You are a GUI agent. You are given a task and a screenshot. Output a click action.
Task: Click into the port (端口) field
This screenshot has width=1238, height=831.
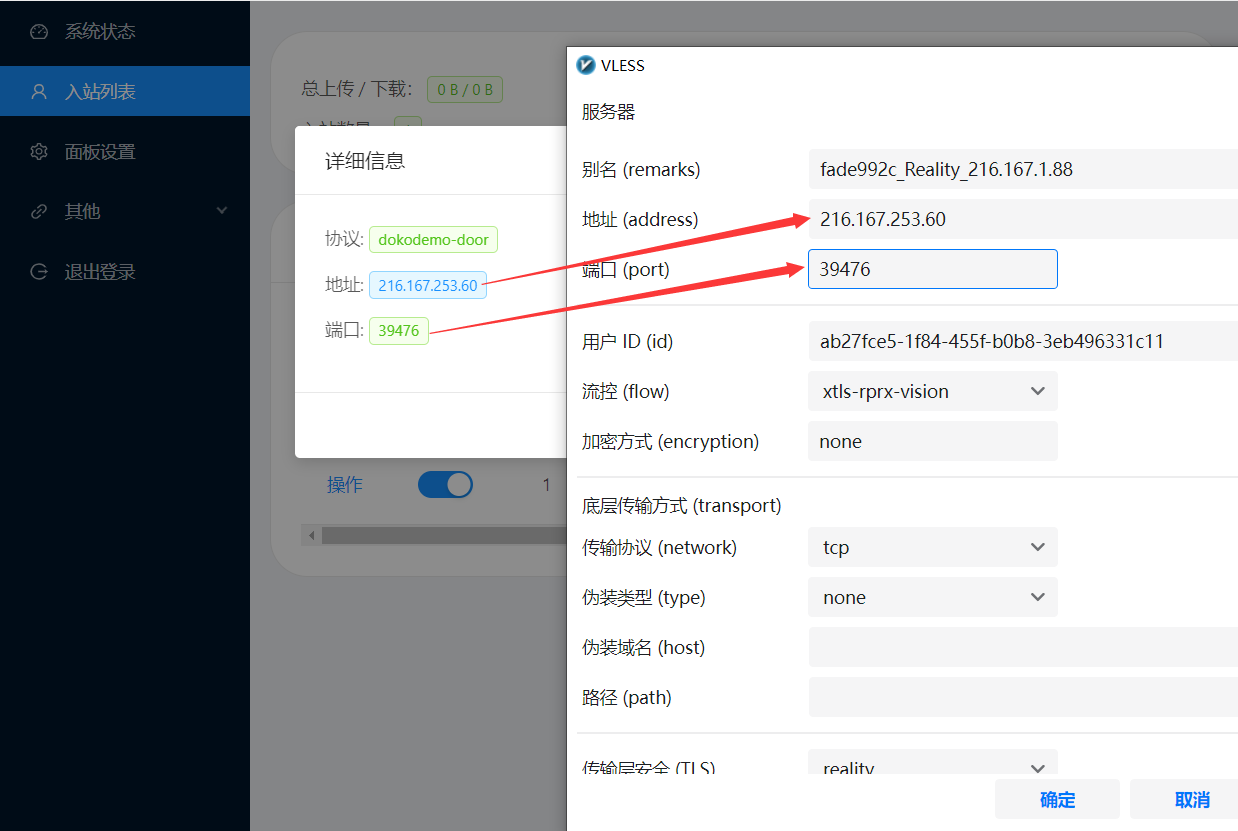click(x=932, y=270)
